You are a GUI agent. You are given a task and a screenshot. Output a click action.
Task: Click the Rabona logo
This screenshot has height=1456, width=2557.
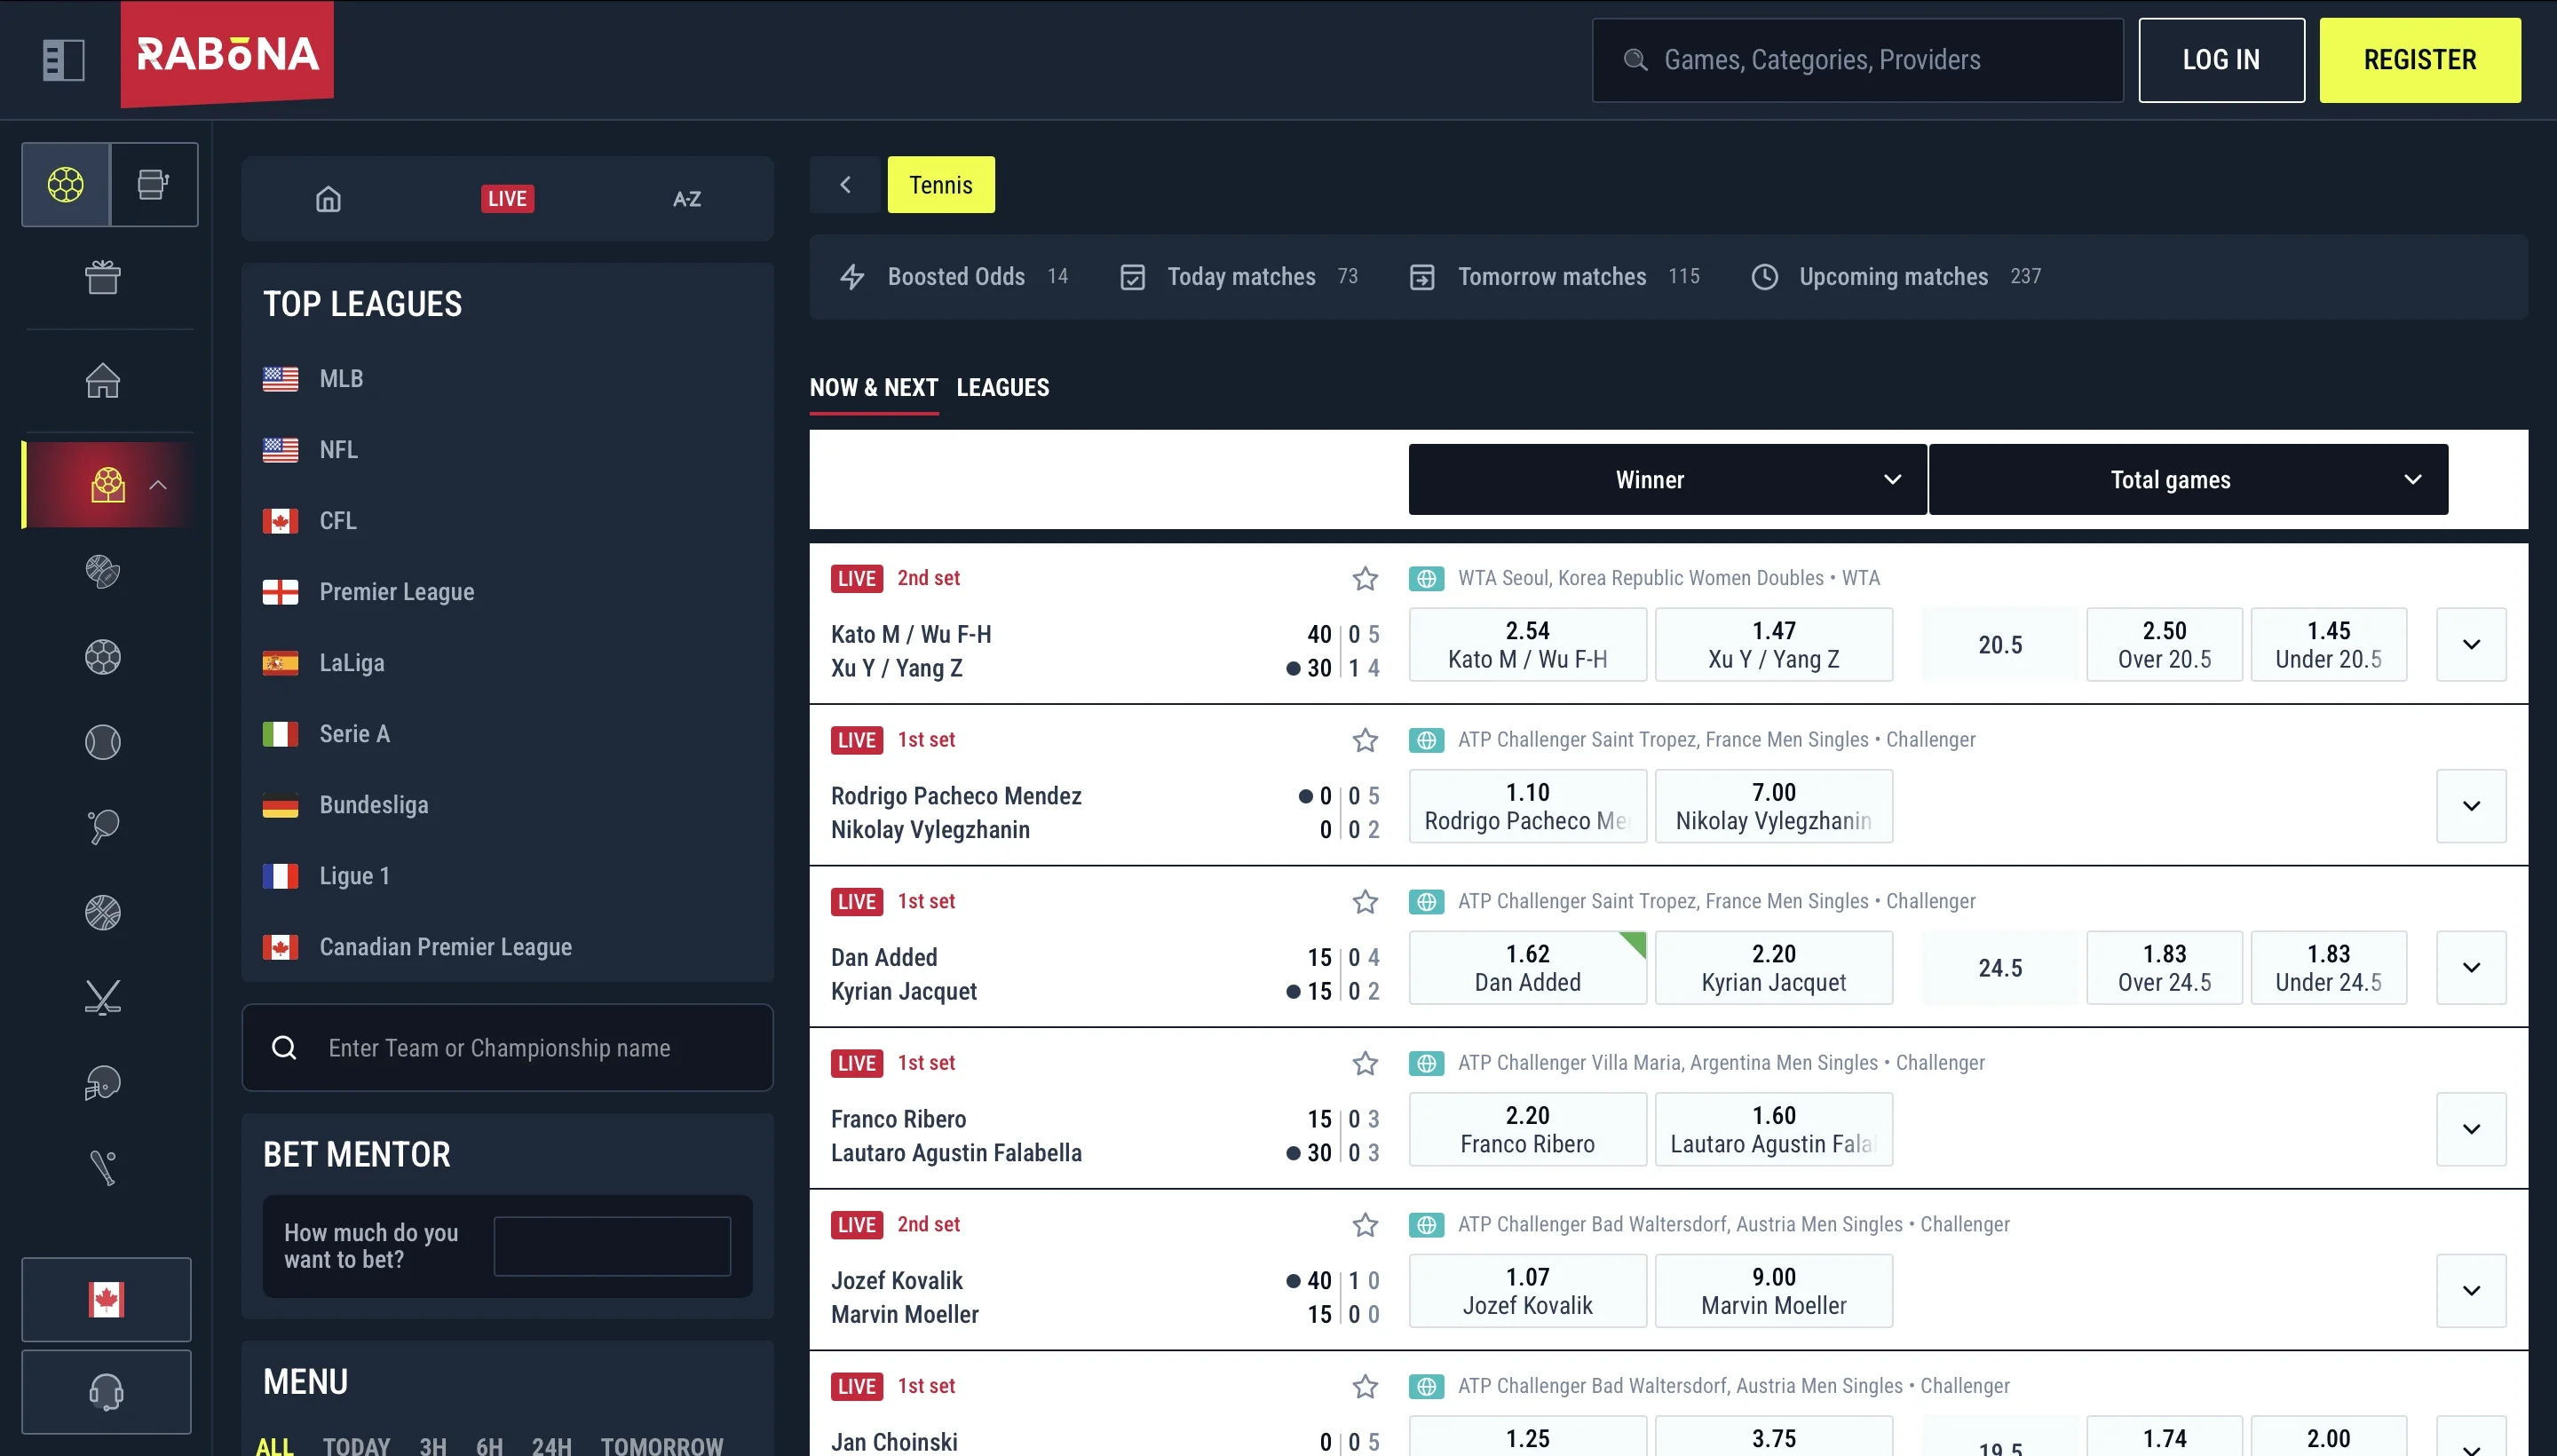point(227,54)
